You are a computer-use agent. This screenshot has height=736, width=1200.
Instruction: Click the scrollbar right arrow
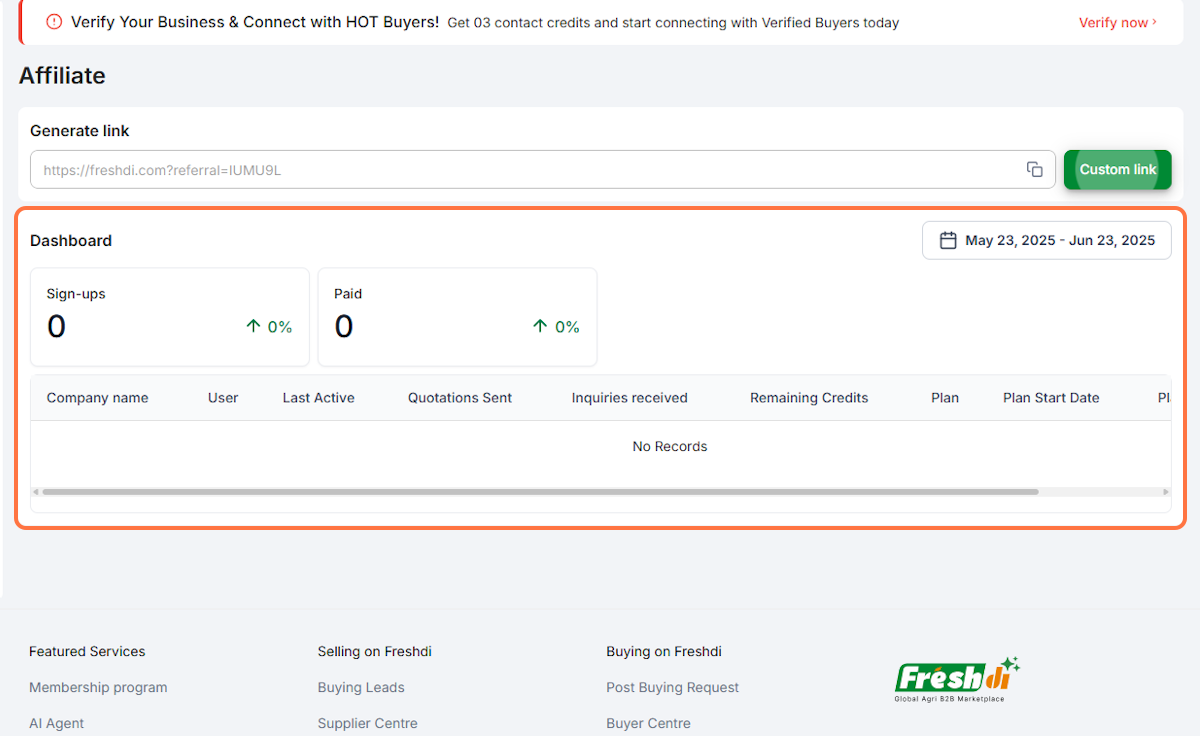pos(1165,492)
